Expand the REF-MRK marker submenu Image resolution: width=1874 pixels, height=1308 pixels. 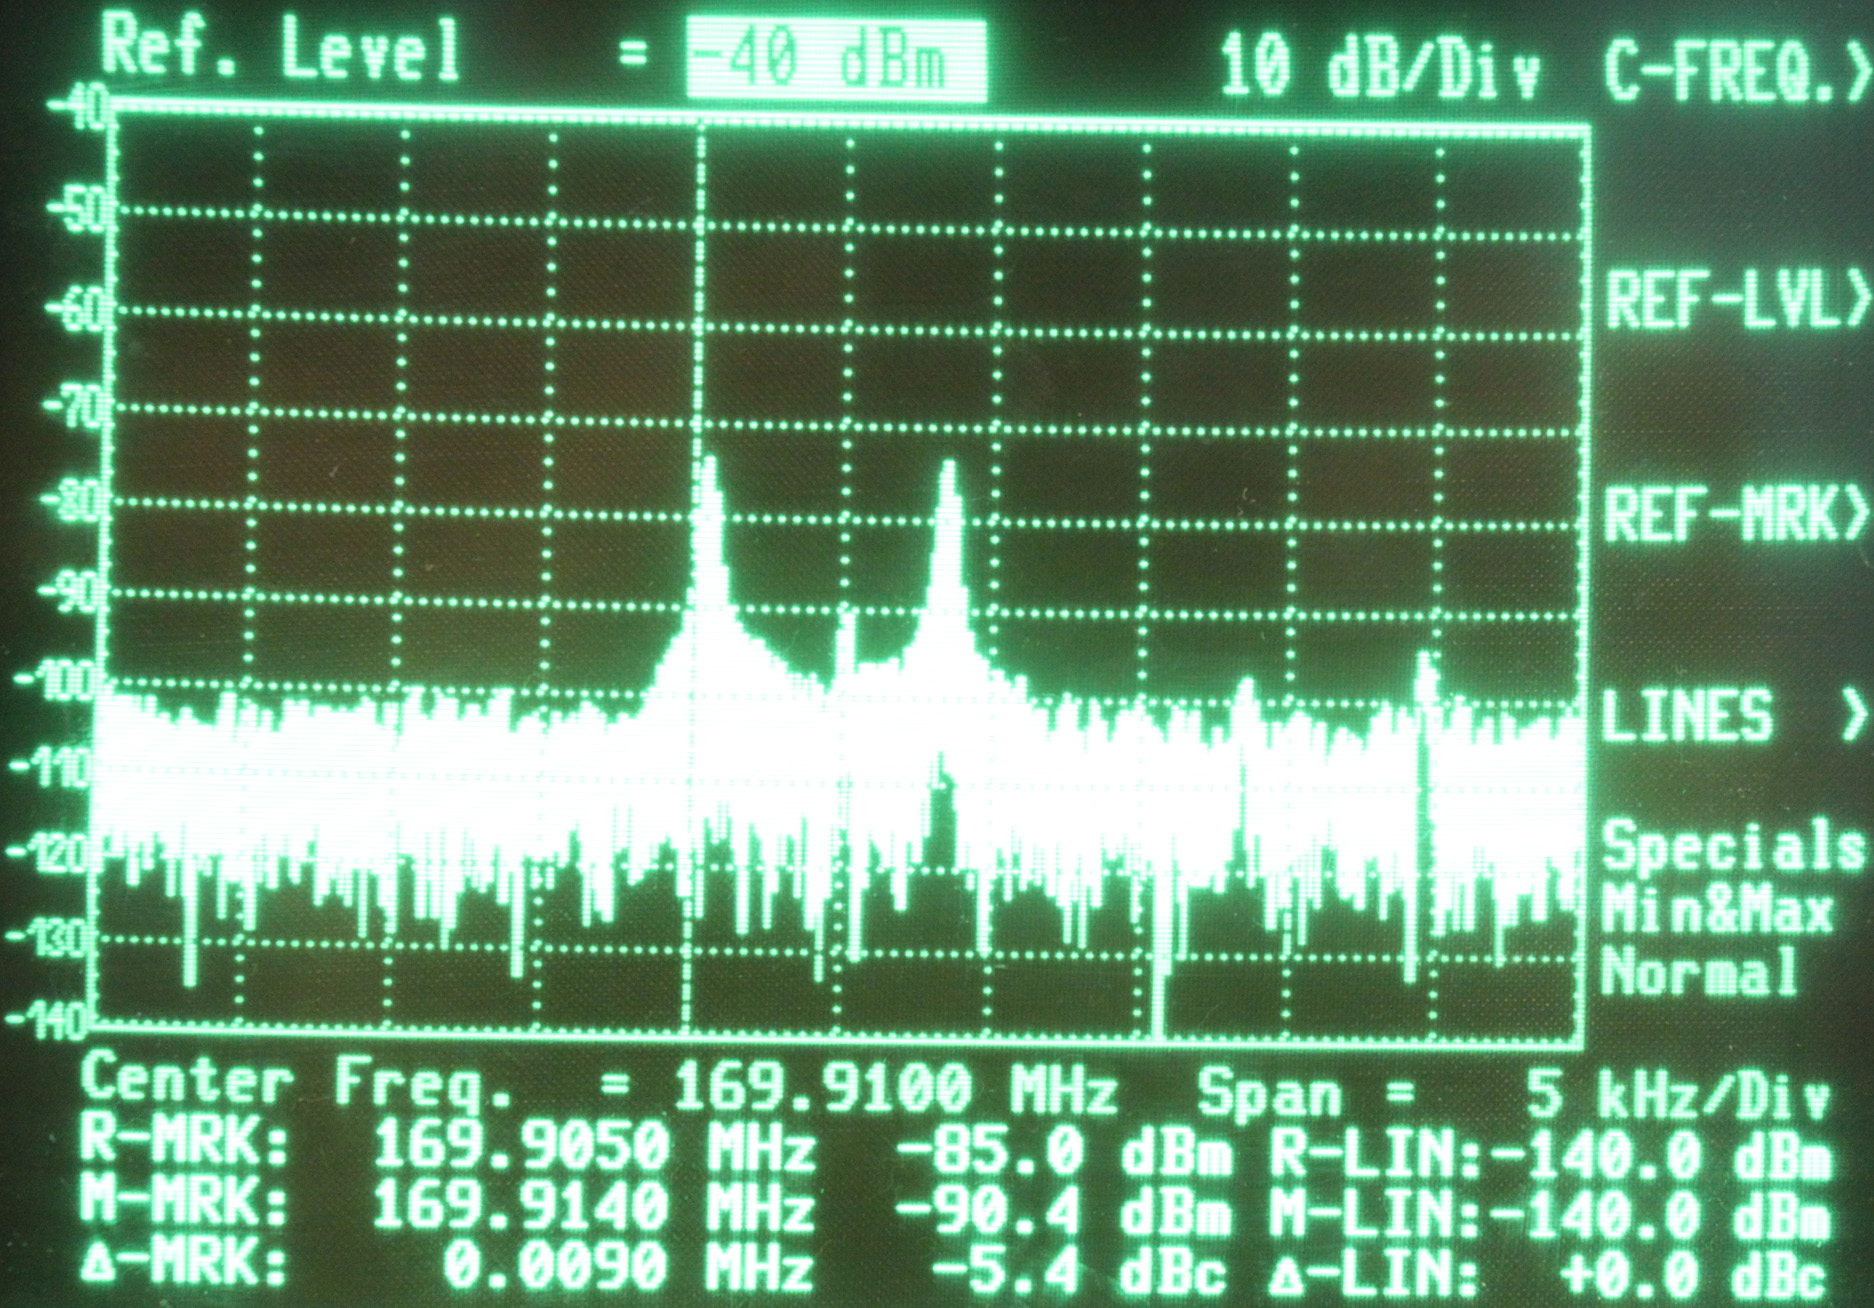[x=1735, y=513]
